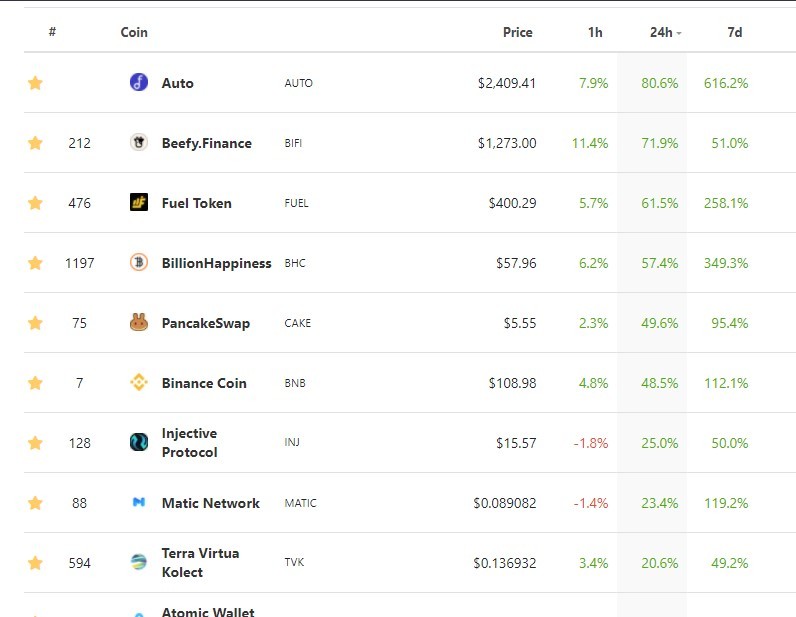Viewport: 796px width, 617px height.
Task: Click the PancakeSwap bunny icon
Action: click(139, 322)
